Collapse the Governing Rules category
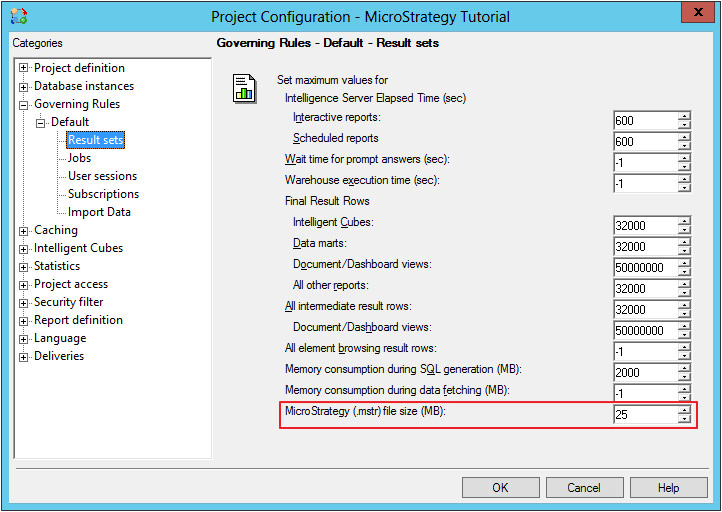The height and width of the screenshot is (512, 722). (23, 105)
